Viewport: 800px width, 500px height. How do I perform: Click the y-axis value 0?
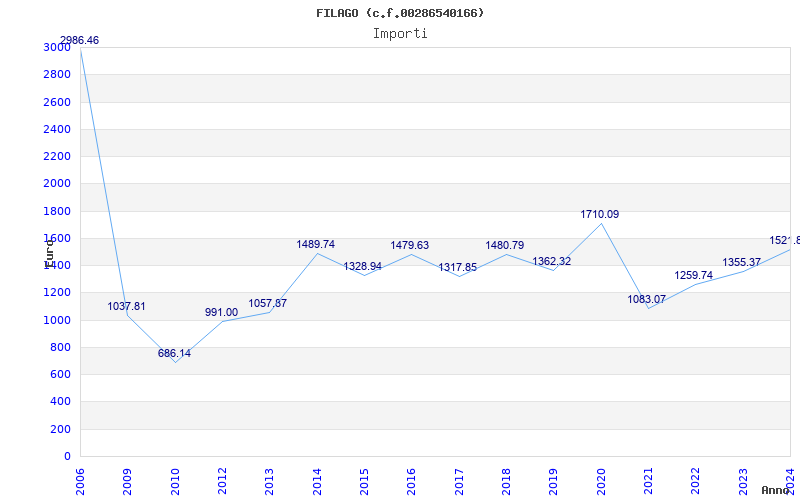click(x=67, y=457)
